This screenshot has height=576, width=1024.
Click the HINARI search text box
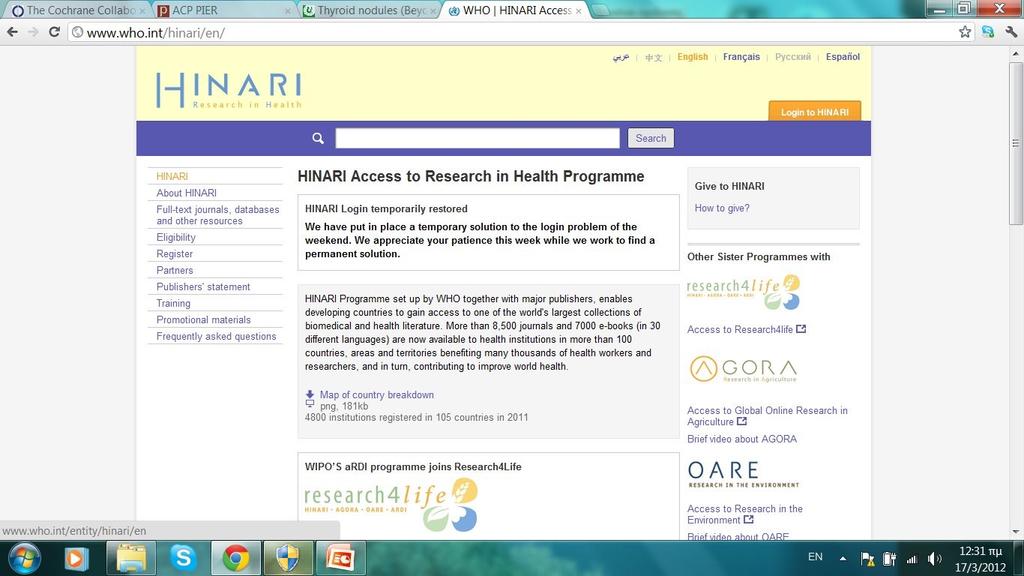(x=477, y=138)
